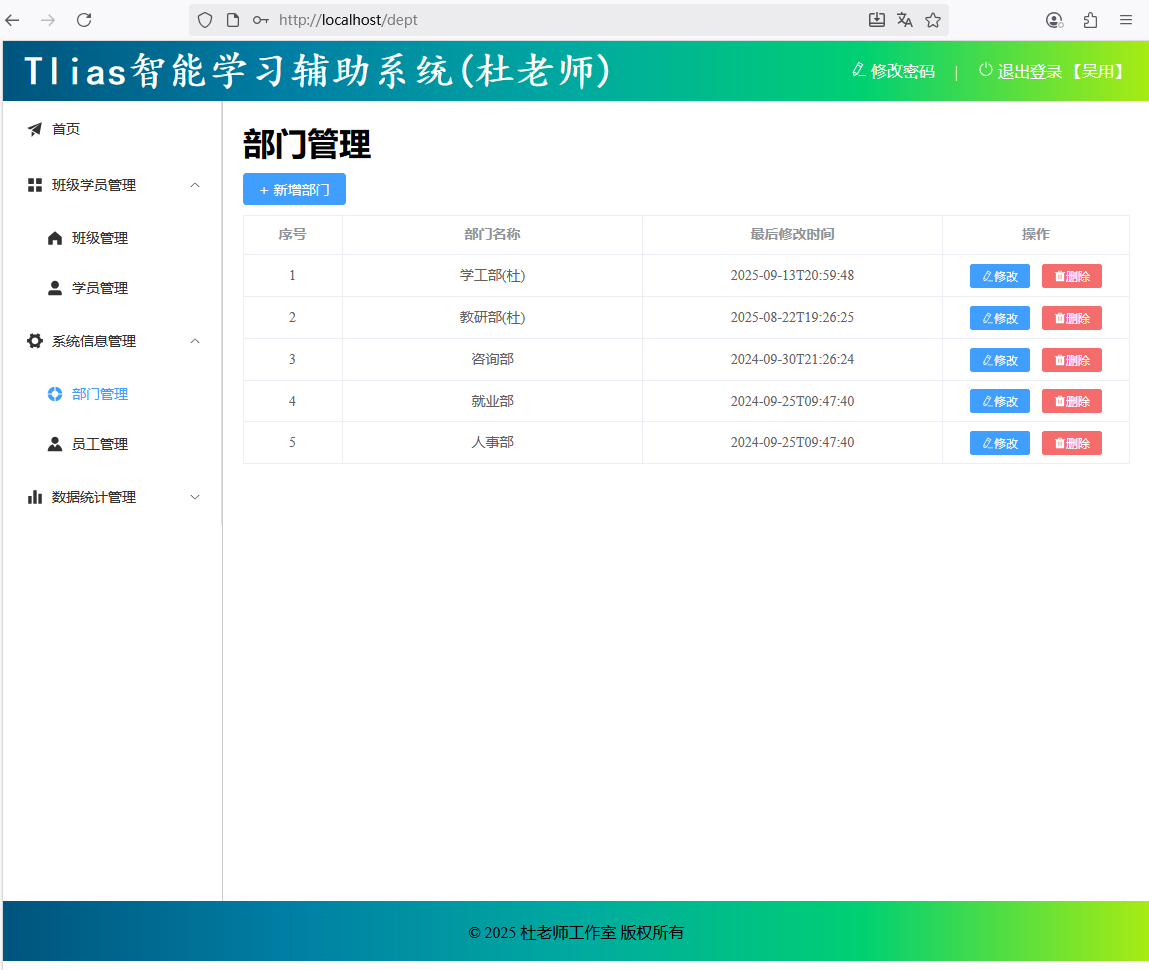Expand the 数据统计管理 menu chevron
The image size is (1149, 970).
coord(195,497)
